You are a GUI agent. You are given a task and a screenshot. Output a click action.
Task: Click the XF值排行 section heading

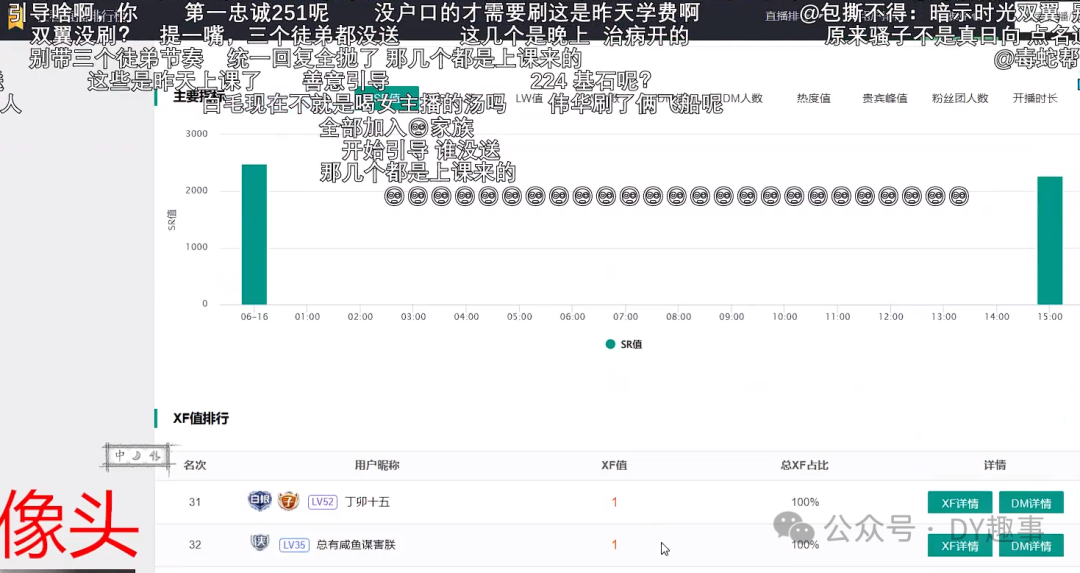[200, 418]
